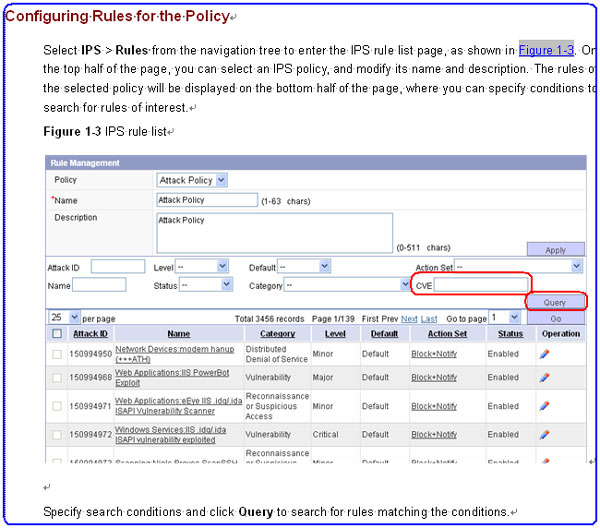Sort table by Name column header

point(179,334)
